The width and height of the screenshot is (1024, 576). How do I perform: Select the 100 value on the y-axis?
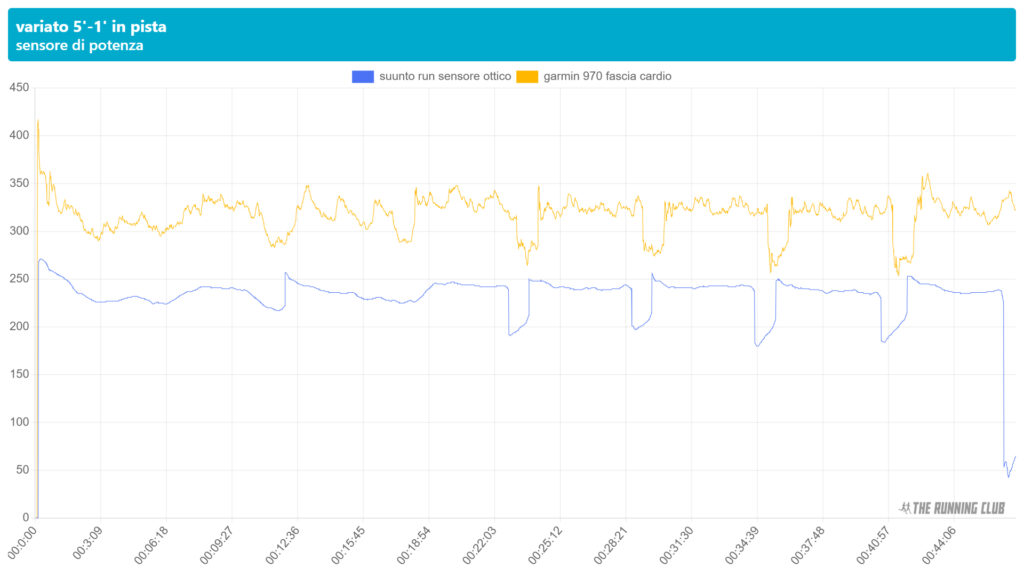18,422
